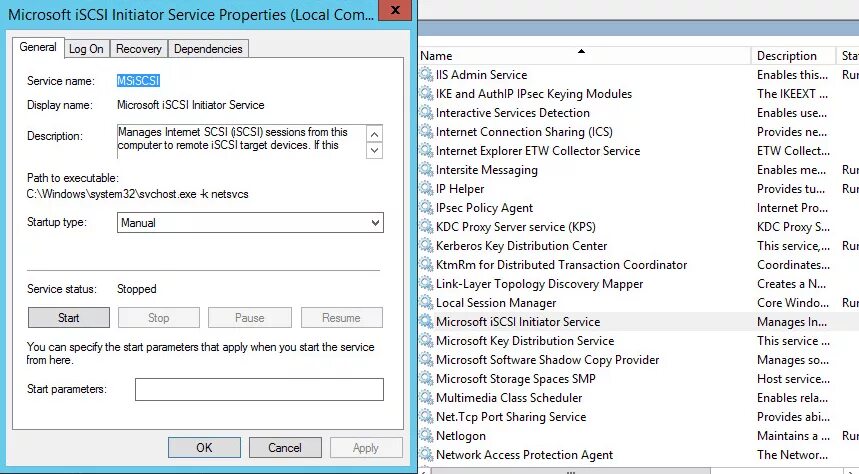Switch to the General tab

pyautogui.click(x=38, y=47)
